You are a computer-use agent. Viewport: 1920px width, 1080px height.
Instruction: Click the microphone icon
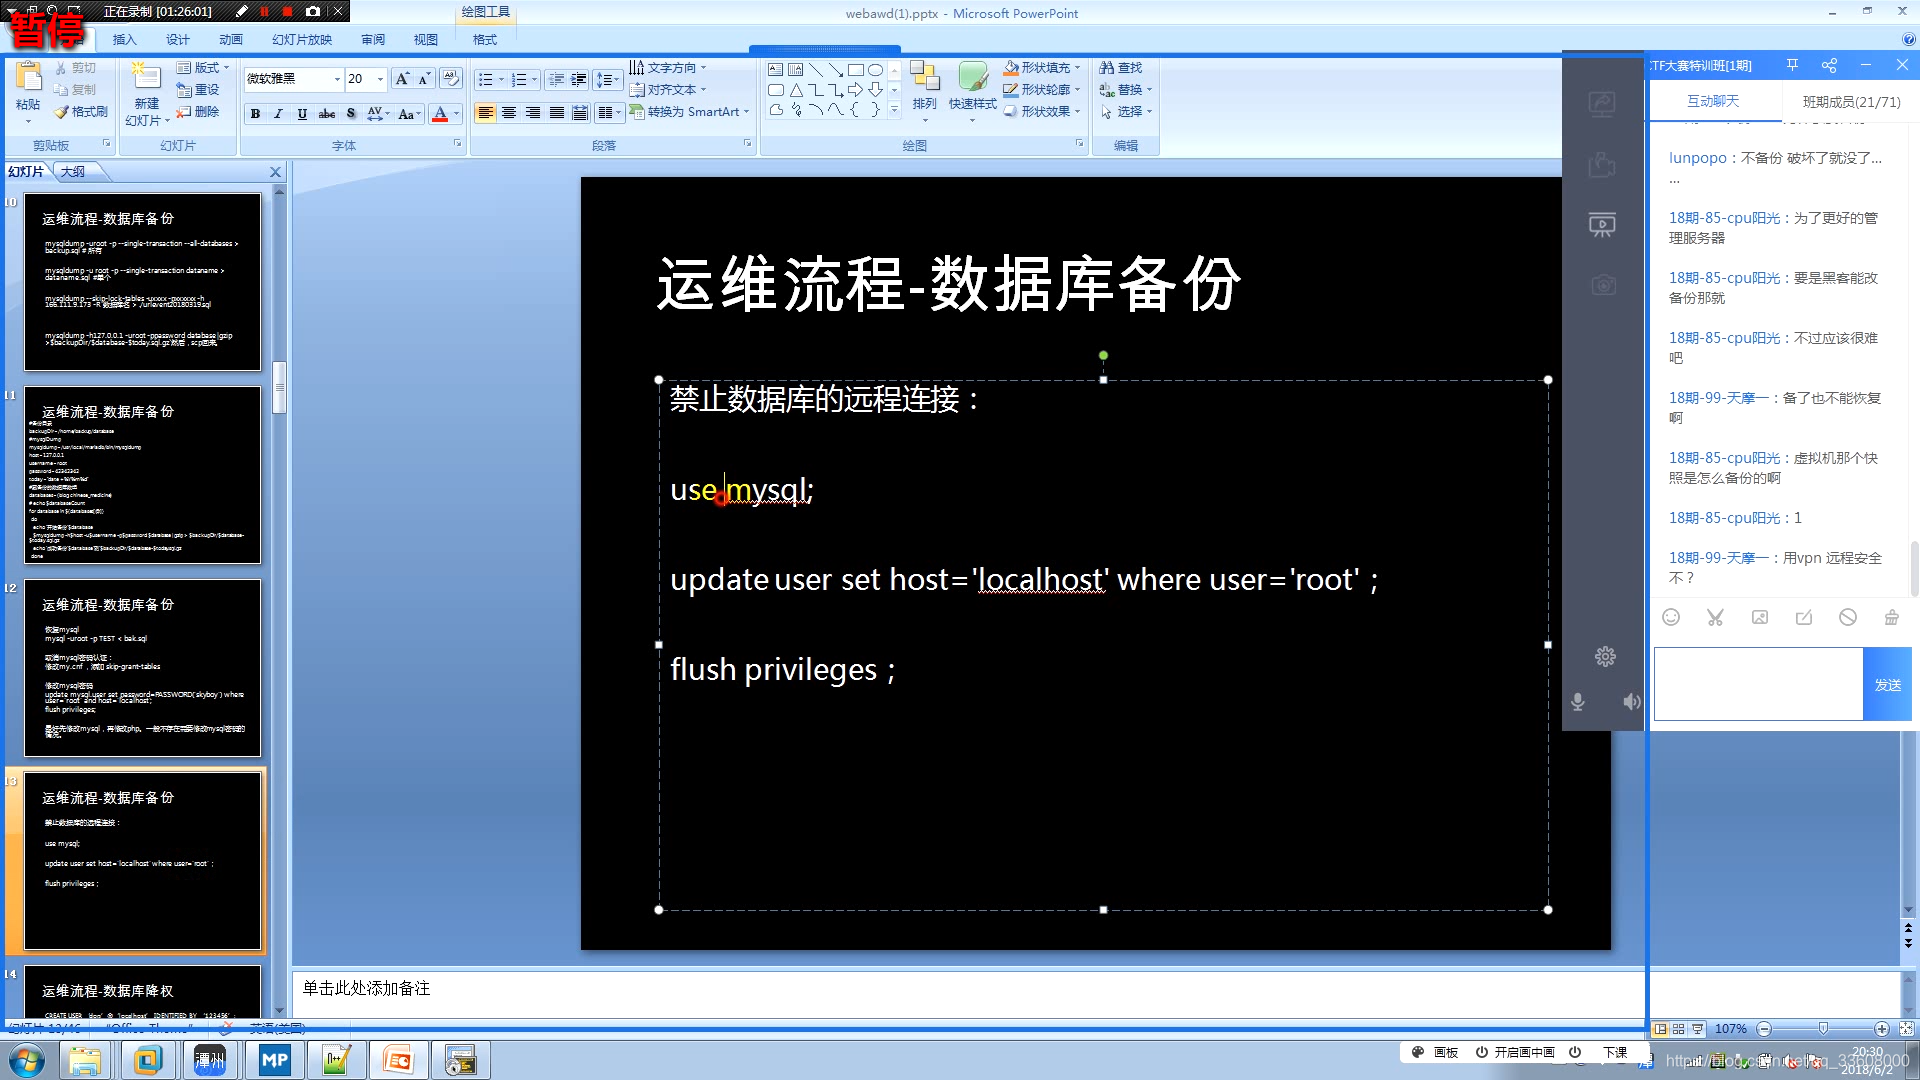point(1578,702)
